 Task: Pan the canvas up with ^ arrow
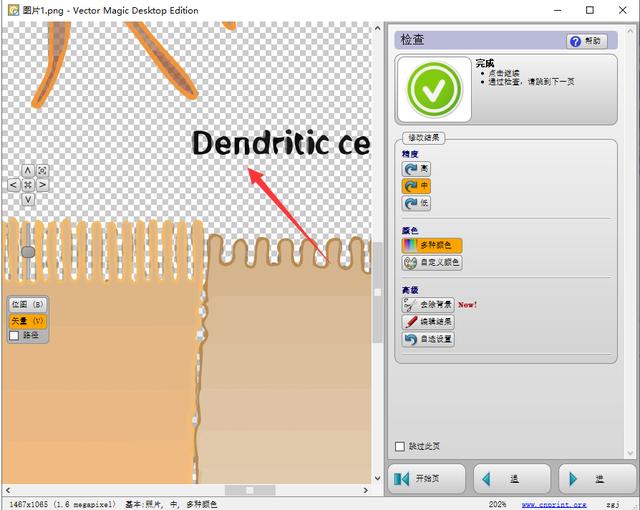pos(28,170)
